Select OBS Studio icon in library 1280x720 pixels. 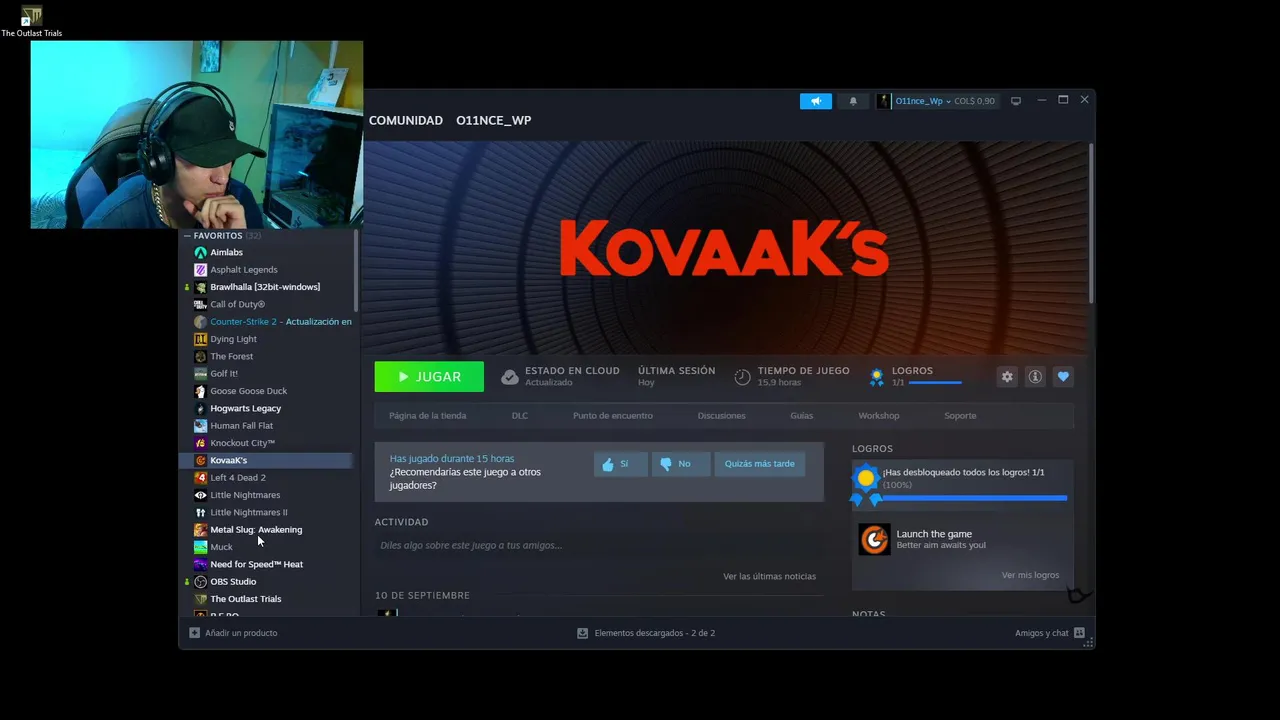200,582
